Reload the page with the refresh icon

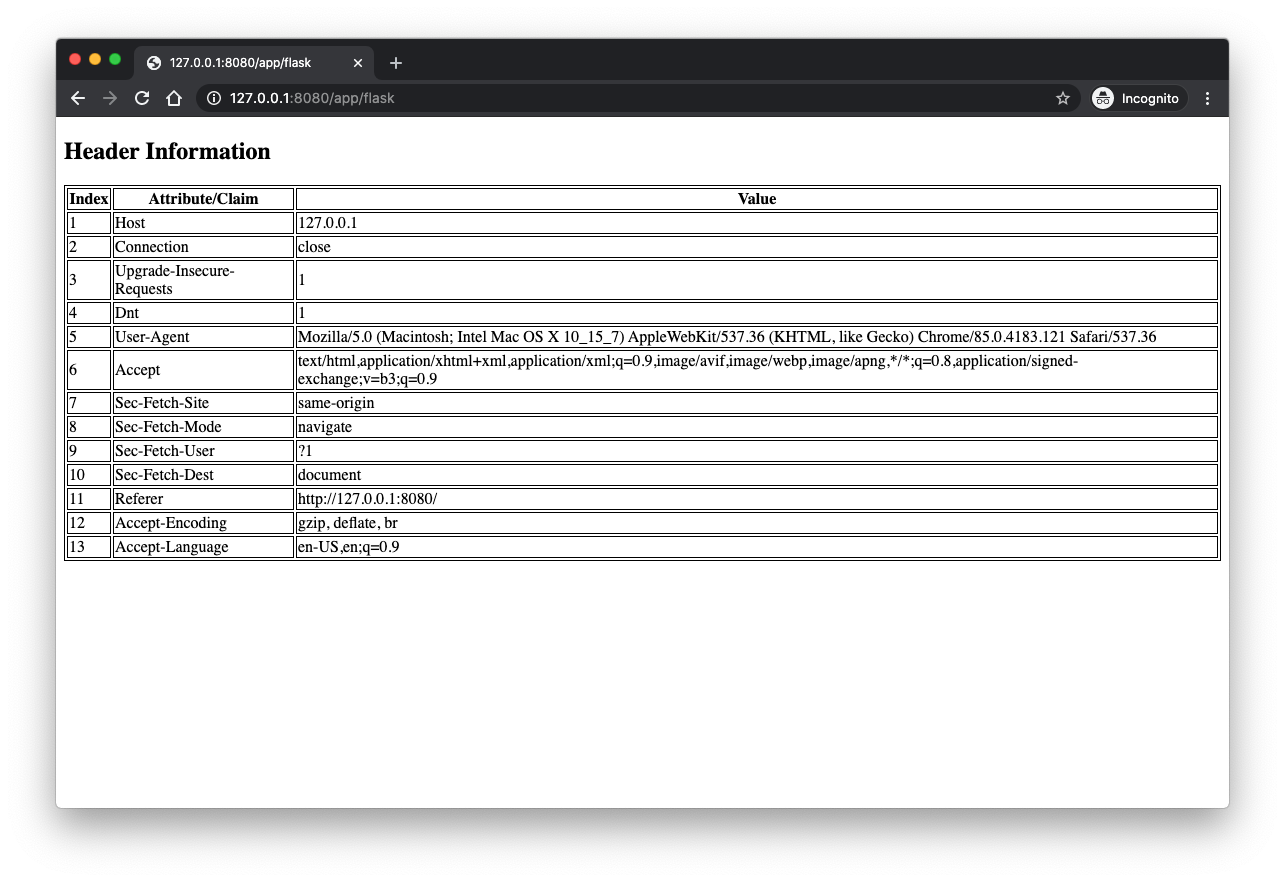click(142, 98)
